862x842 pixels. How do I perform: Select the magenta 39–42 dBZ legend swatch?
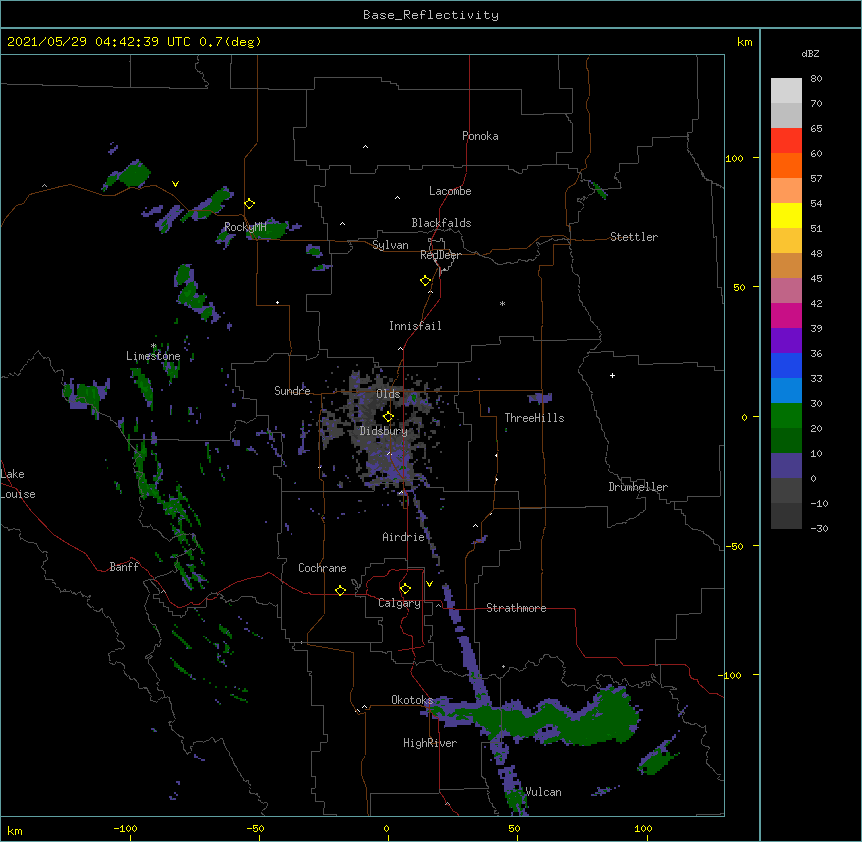786,315
